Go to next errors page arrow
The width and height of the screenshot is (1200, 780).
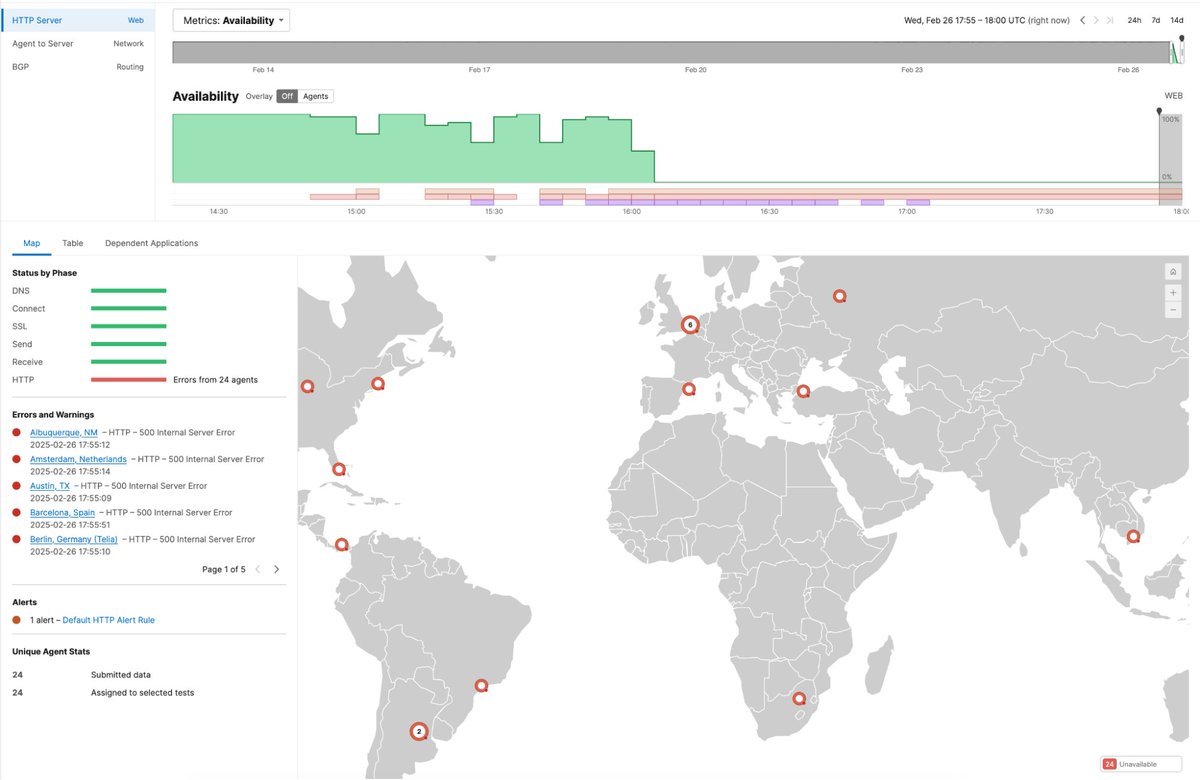tap(277, 569)
